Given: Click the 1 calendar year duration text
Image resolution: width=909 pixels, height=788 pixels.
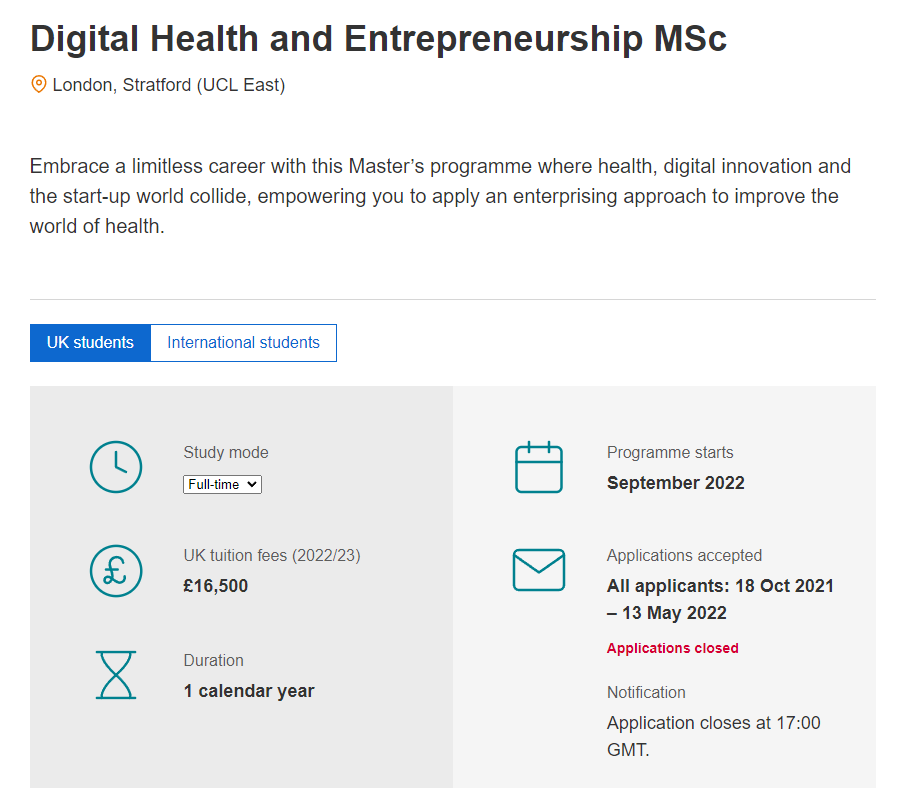Looking at the screenshot, I should [249, 691].
